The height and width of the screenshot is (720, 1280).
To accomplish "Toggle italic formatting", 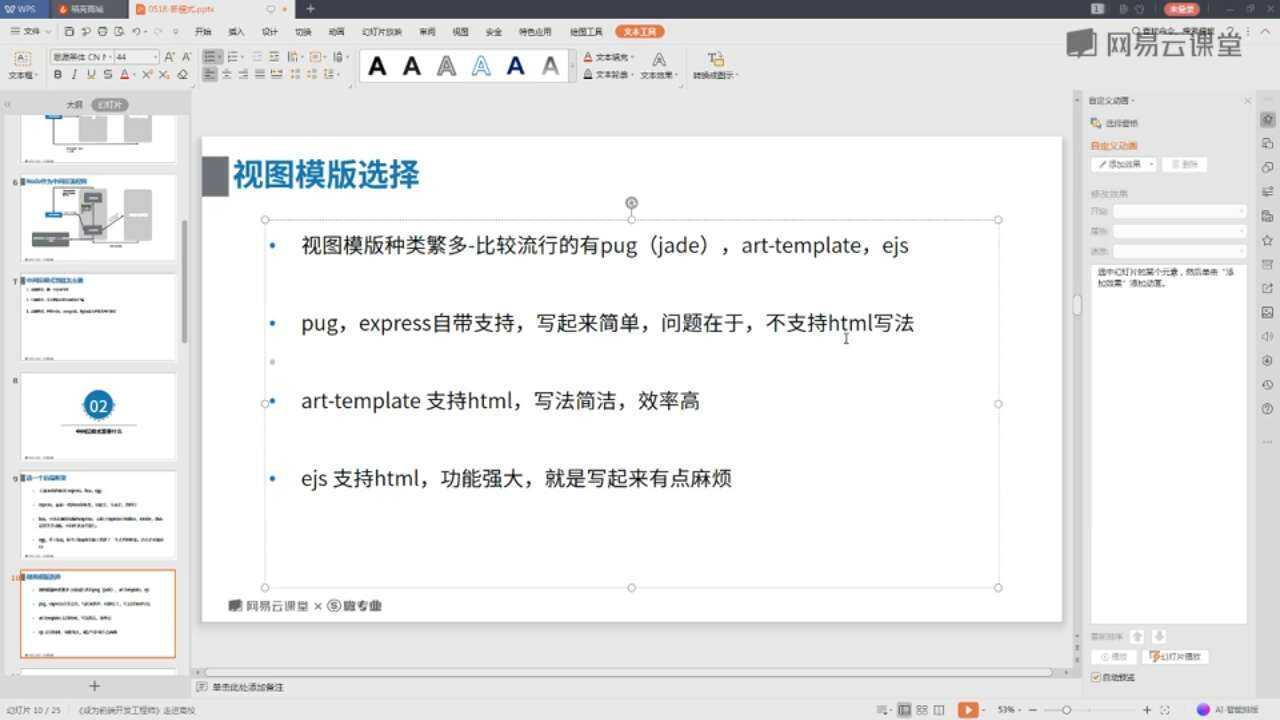I will (74, 75).
